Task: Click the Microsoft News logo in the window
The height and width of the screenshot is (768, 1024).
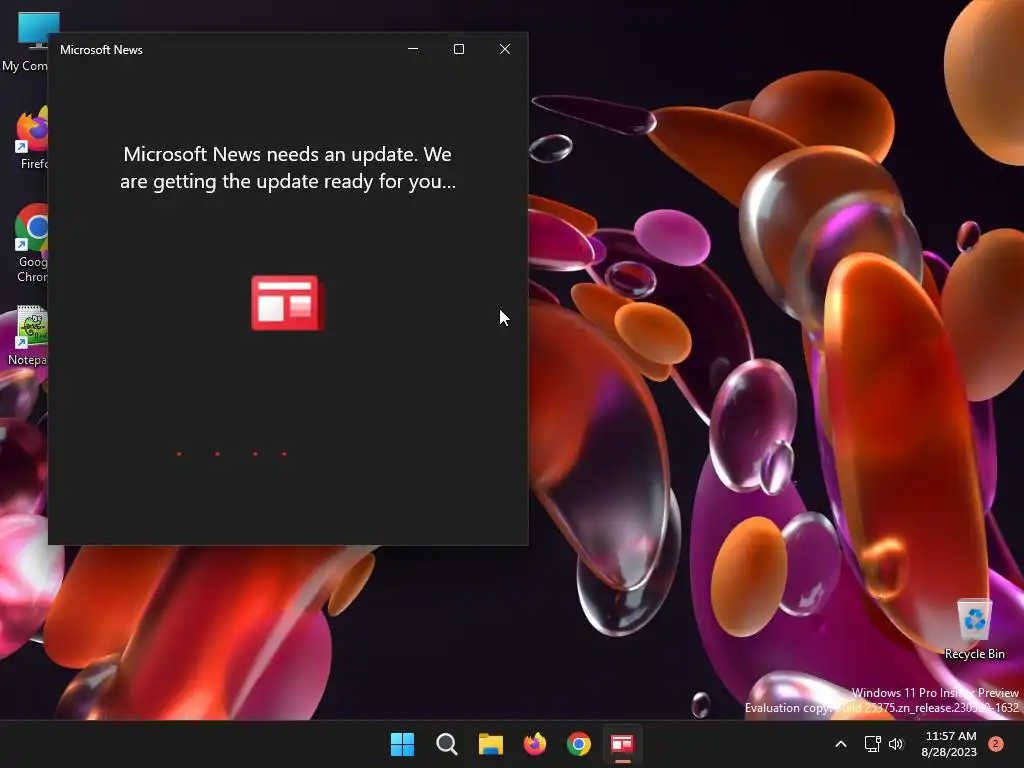Action: (287, 303)
